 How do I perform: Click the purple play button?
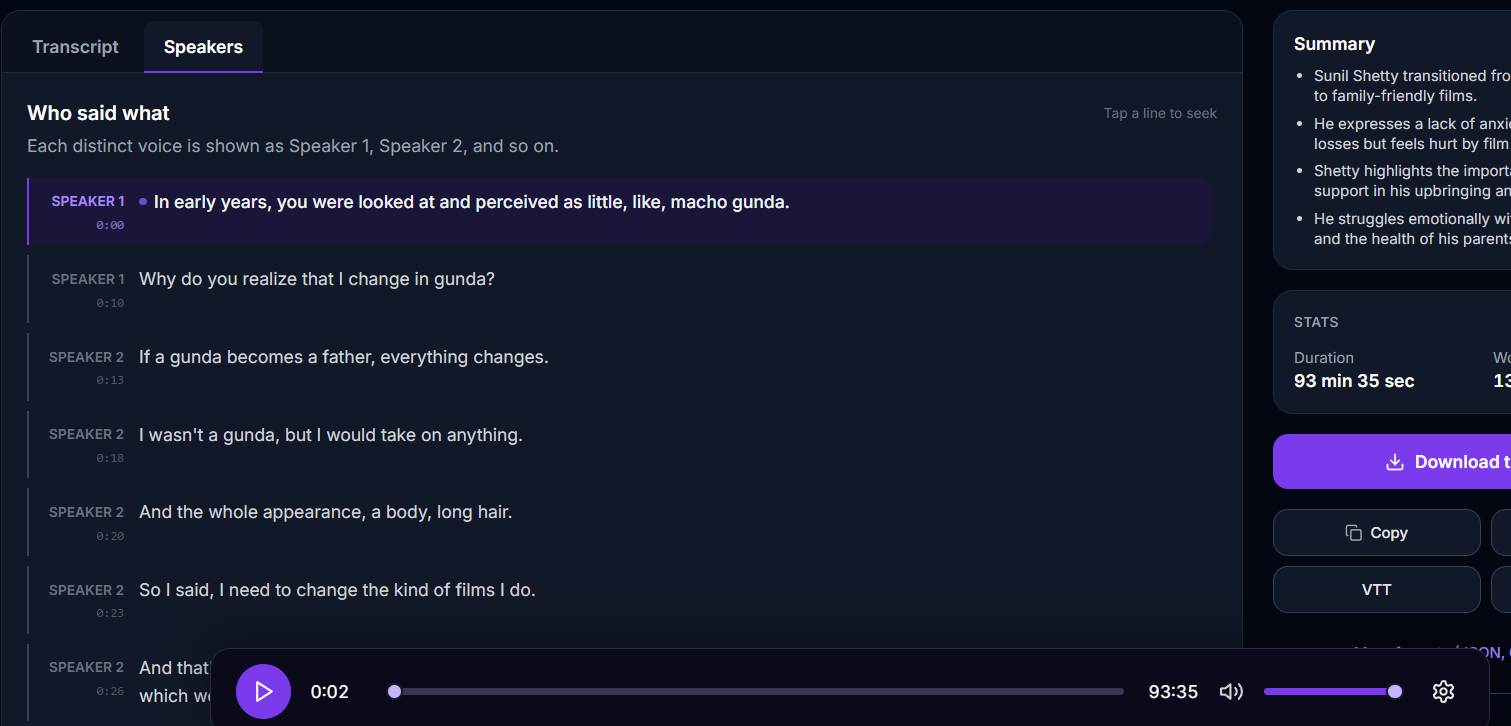coord(263,691)
